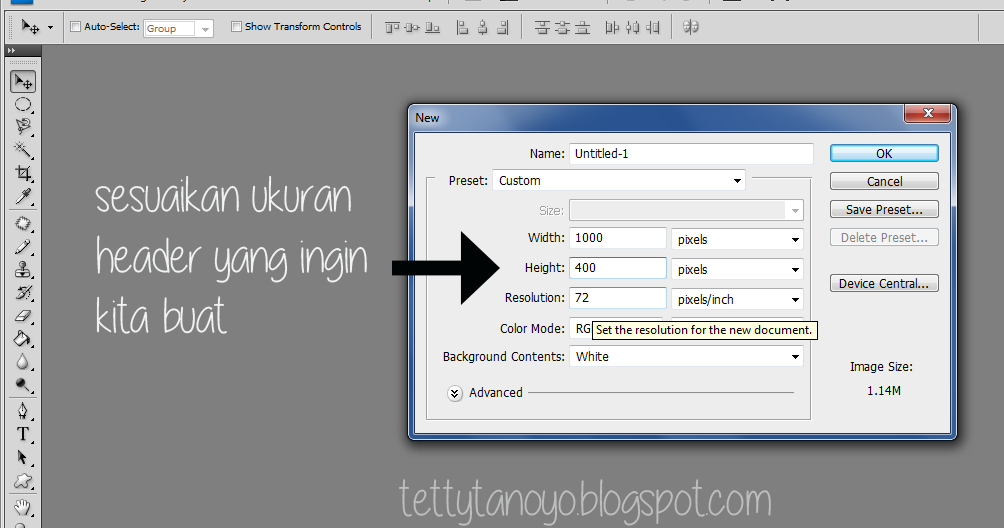1004x528 pixels.
Task: Enable the Auto-Select checkbox
Action: coord(76,27)
